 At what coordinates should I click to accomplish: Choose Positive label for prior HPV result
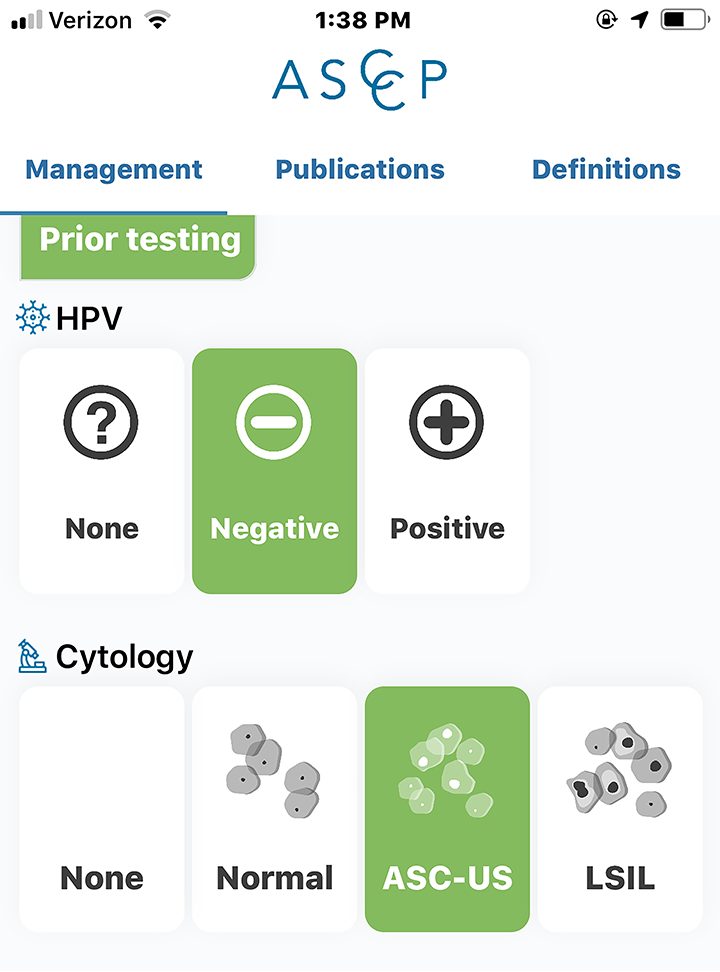coord(447,529)
